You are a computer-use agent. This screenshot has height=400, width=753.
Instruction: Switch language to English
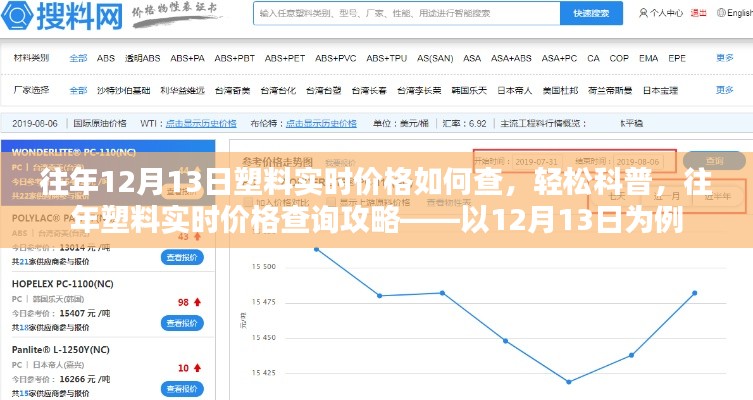[735, 13]
